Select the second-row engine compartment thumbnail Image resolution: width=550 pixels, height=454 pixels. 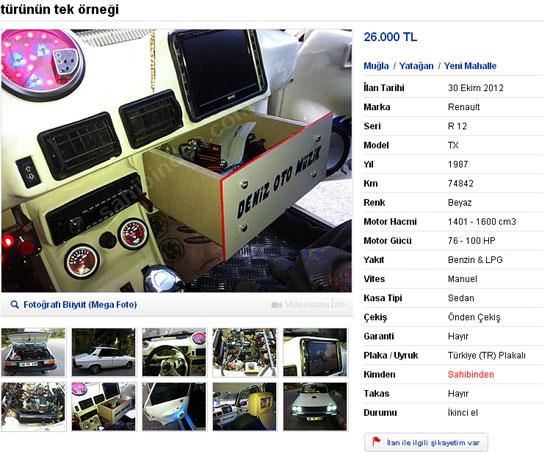tap(33, 407)
